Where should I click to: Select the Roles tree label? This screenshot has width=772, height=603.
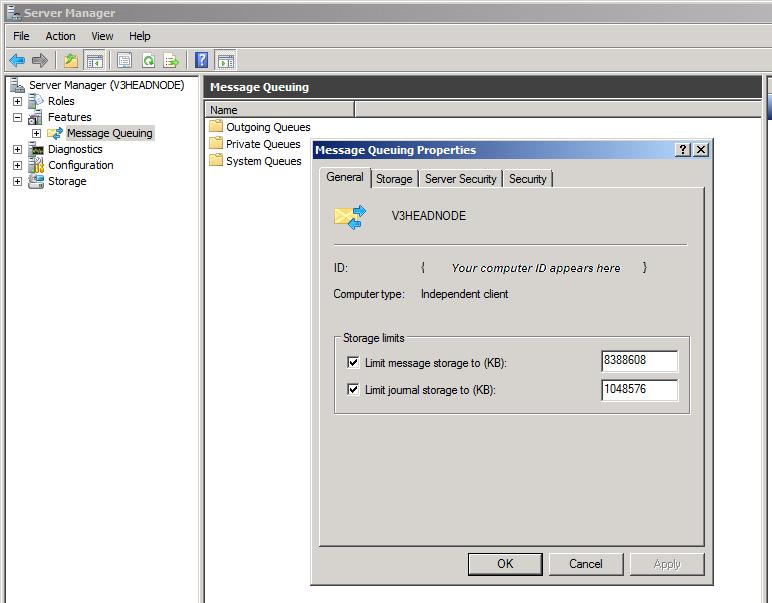coord(61,101)
